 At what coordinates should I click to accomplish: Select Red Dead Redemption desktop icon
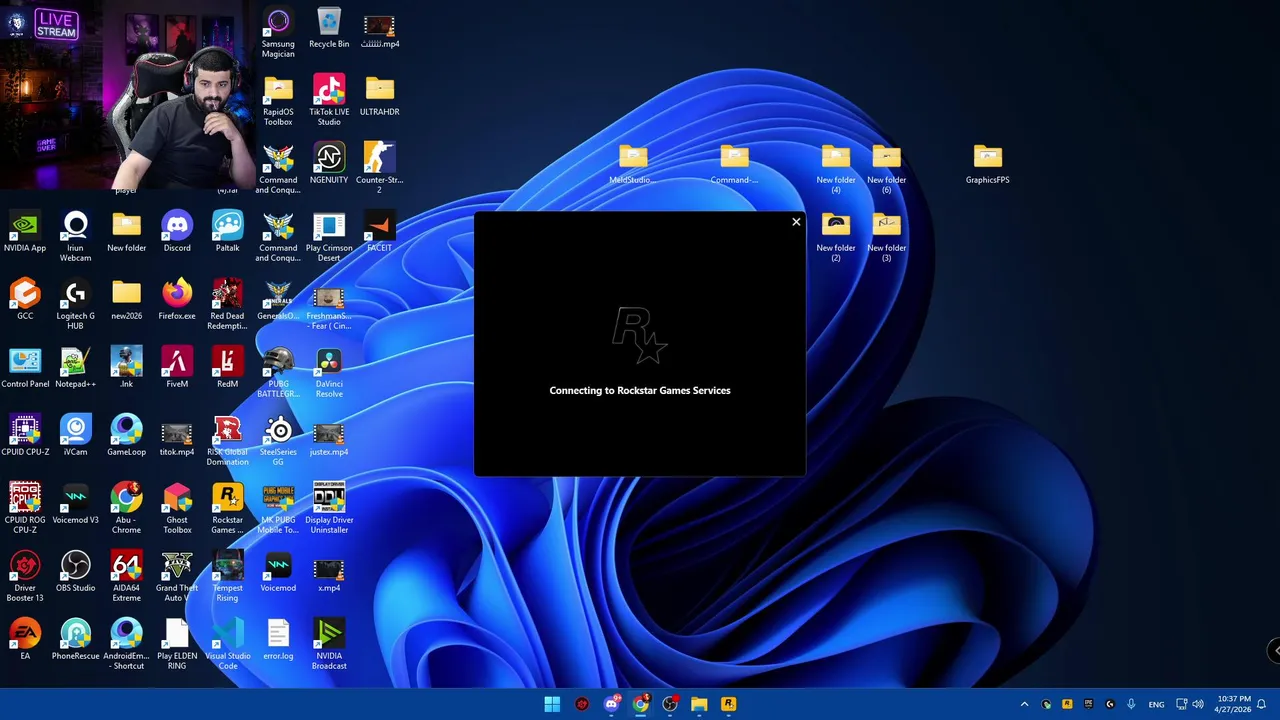tap(227, 305)
